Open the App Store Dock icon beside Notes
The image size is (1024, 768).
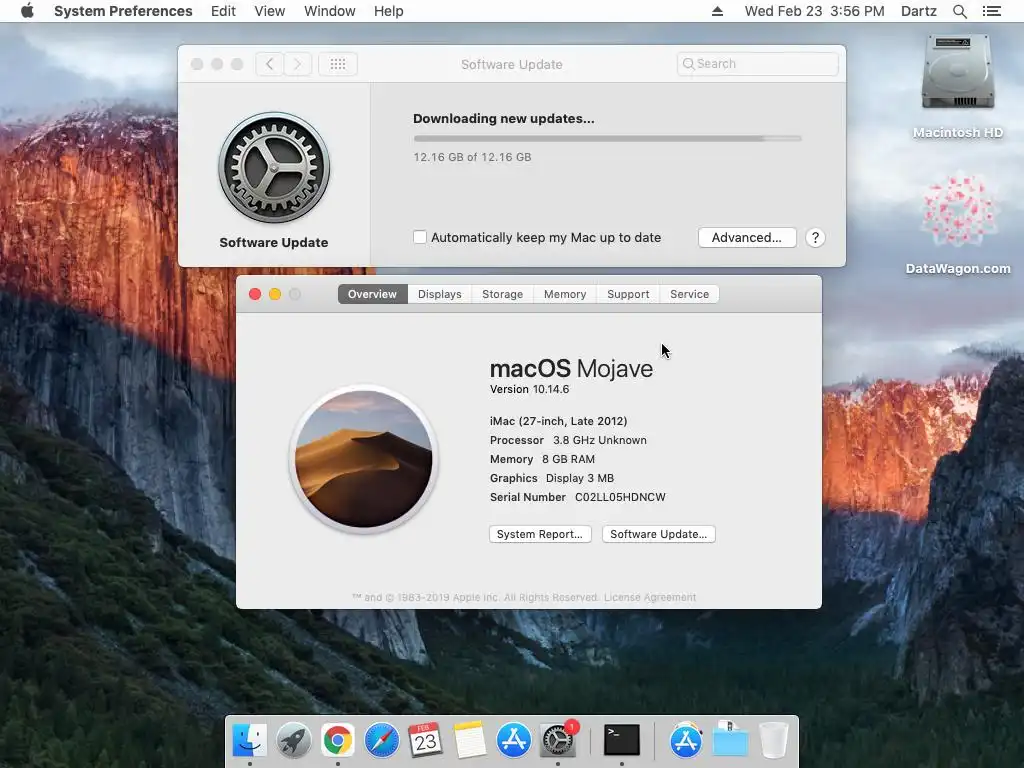click(513, 740)
